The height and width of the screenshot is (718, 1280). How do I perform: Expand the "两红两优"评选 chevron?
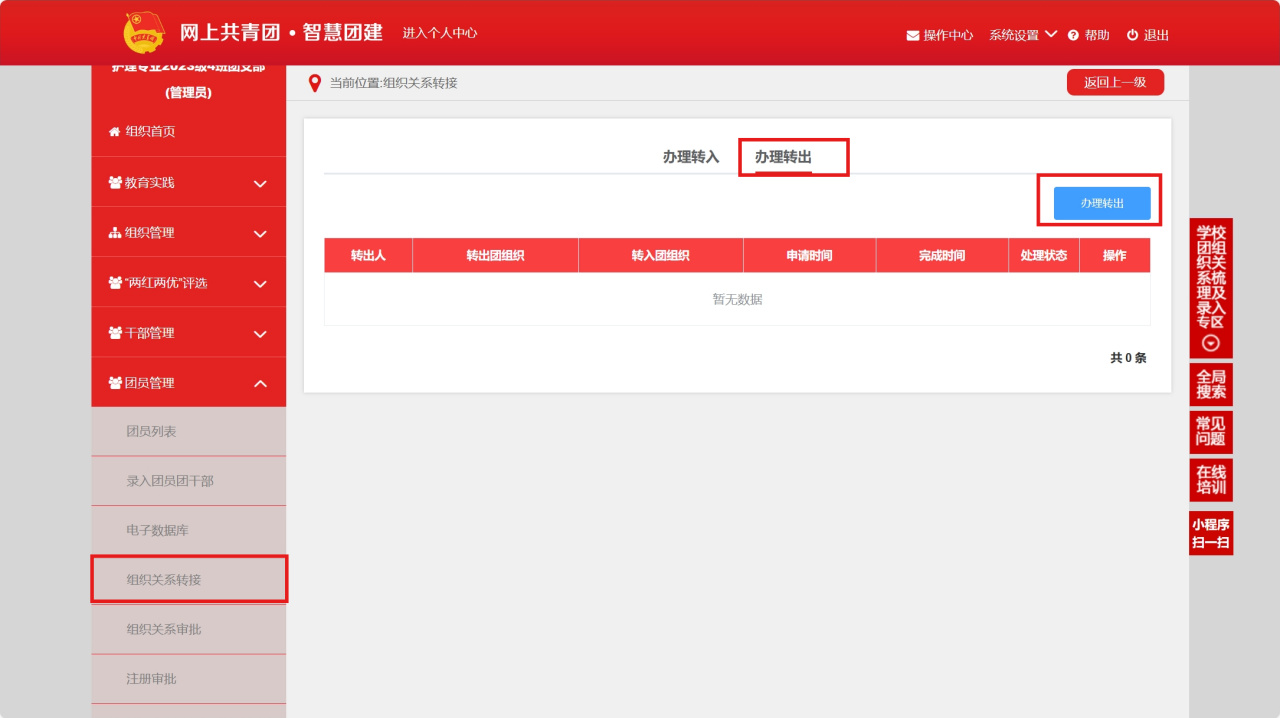[x=260, y=284]
